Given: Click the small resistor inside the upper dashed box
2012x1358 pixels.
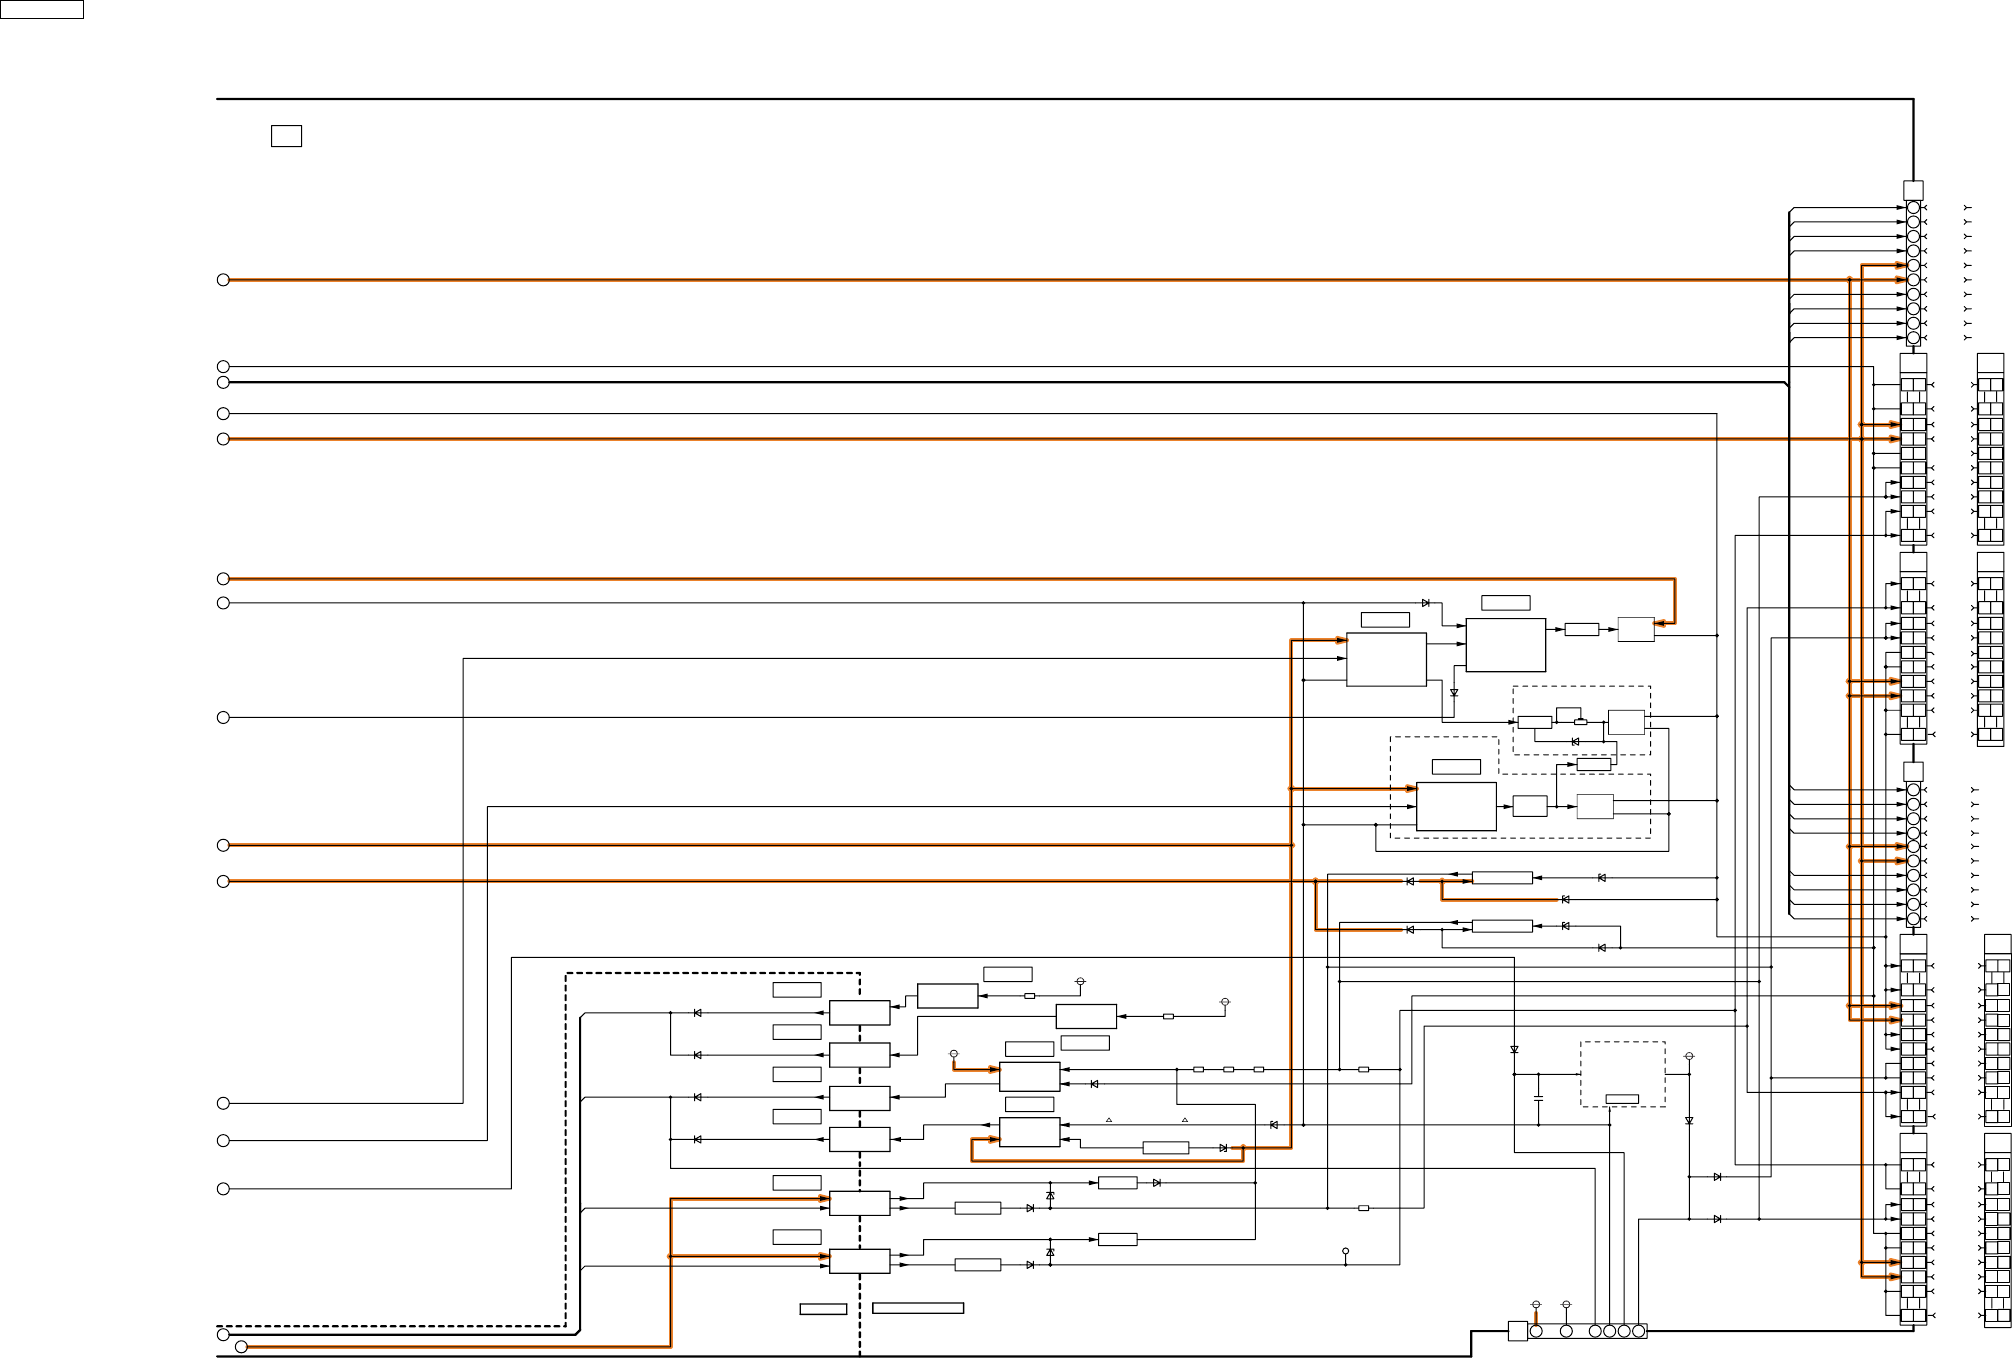Looking at the screenshot, I should click(x=1580, y=721).
